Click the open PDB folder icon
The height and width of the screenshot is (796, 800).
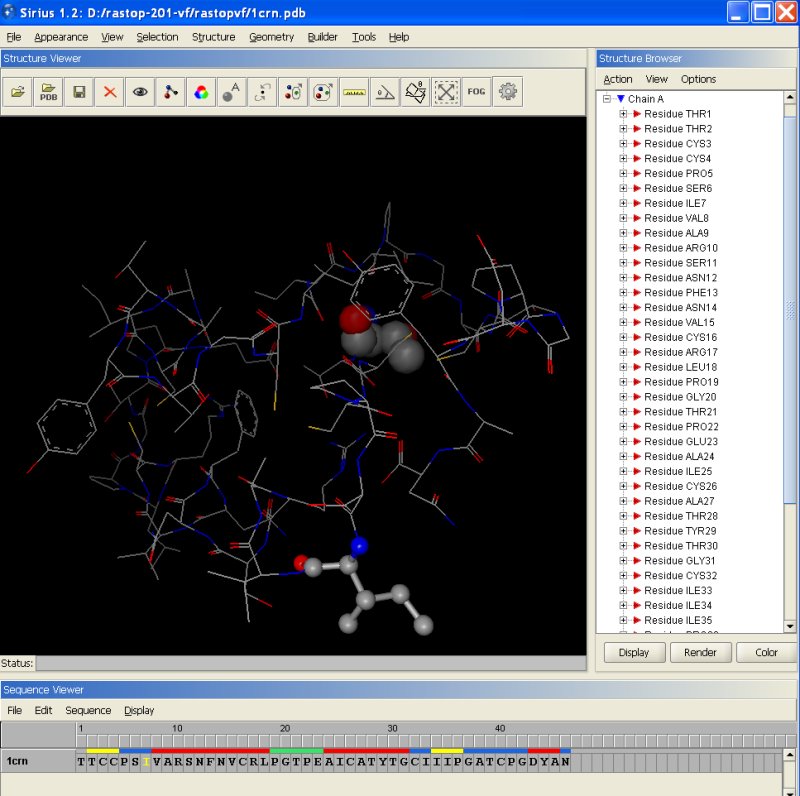(x=48, y=92)
